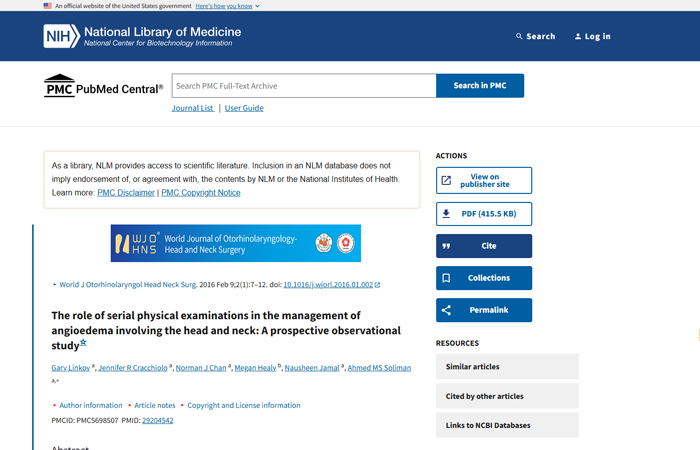Click the US flag icon
The image size is (700, 450).
(47, 6)
